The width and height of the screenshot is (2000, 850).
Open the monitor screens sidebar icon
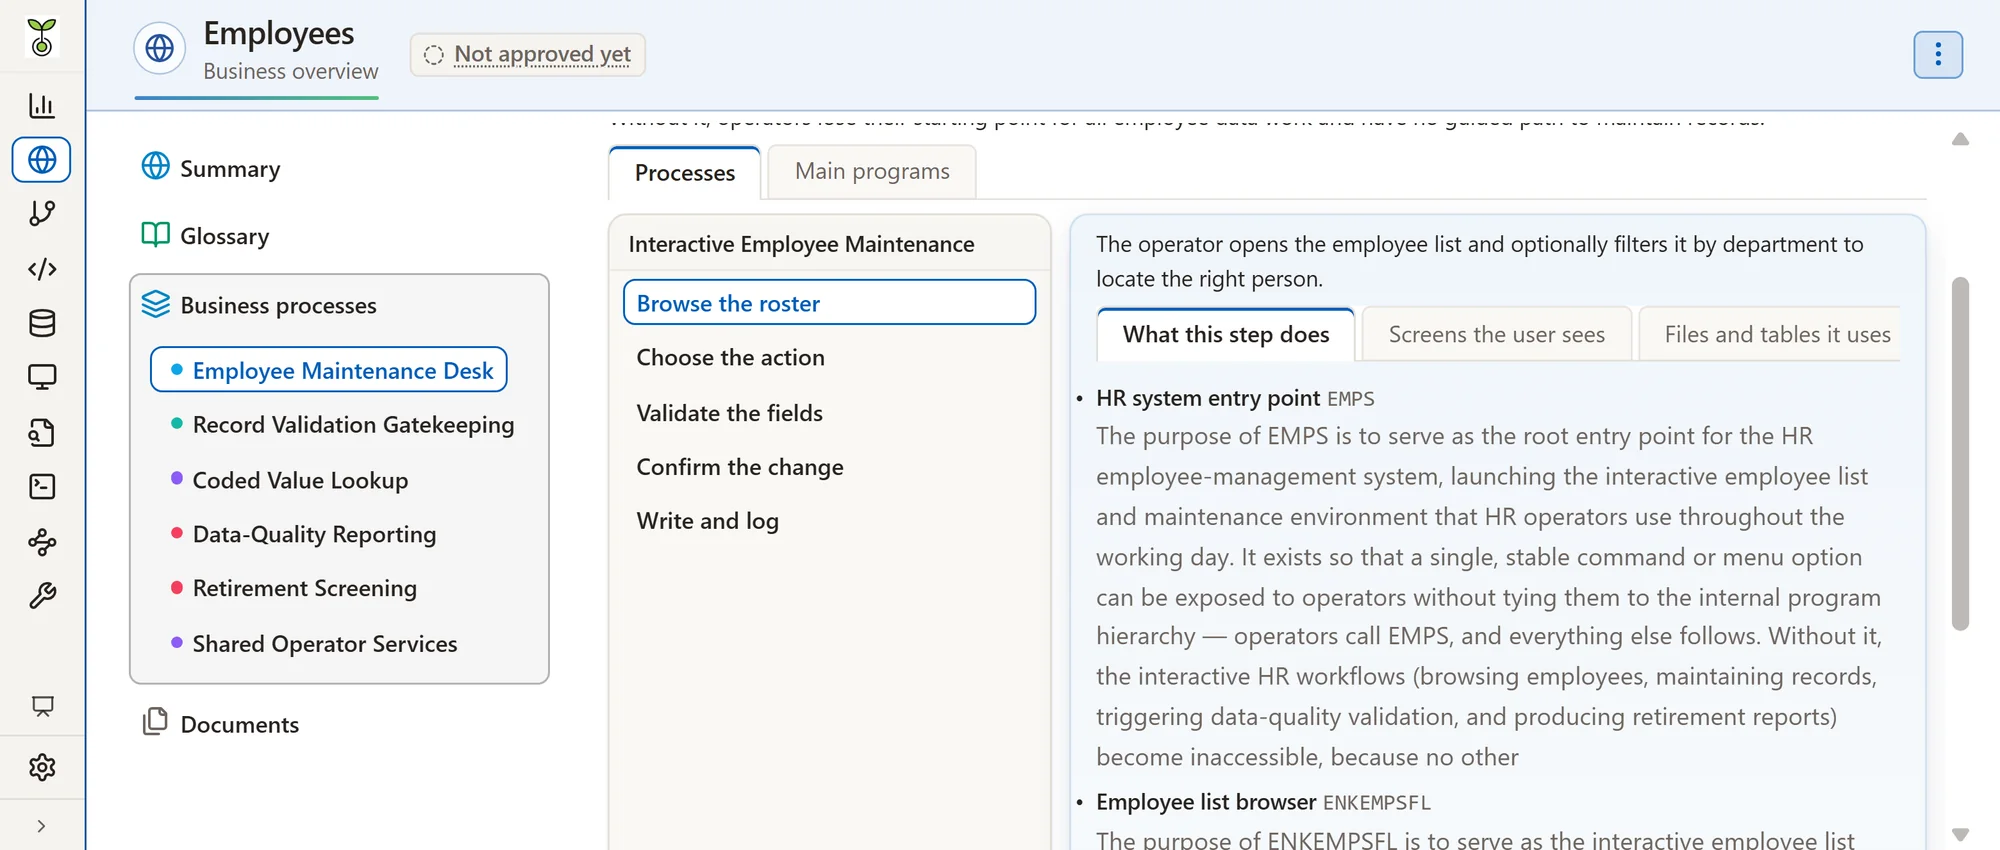point(42,377)
